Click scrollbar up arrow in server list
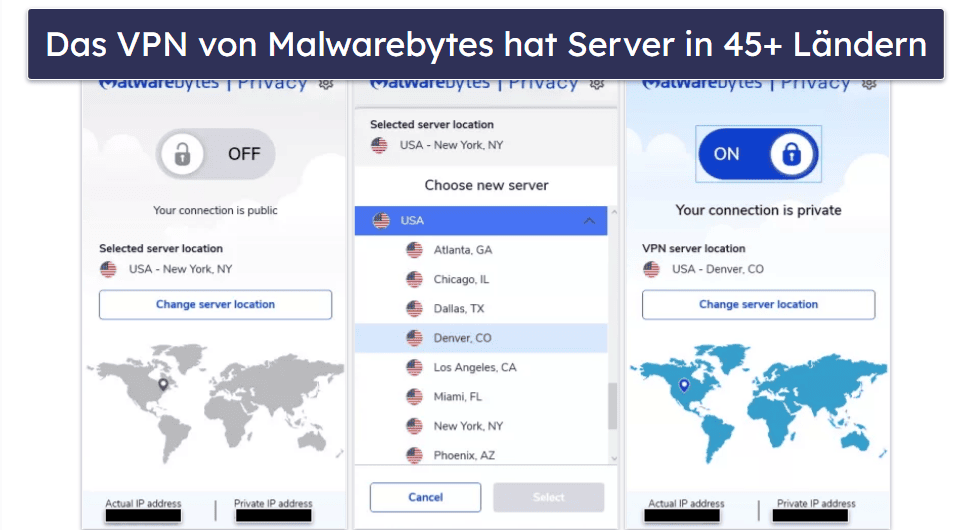The image size is (970, 530). pos(614,212)
